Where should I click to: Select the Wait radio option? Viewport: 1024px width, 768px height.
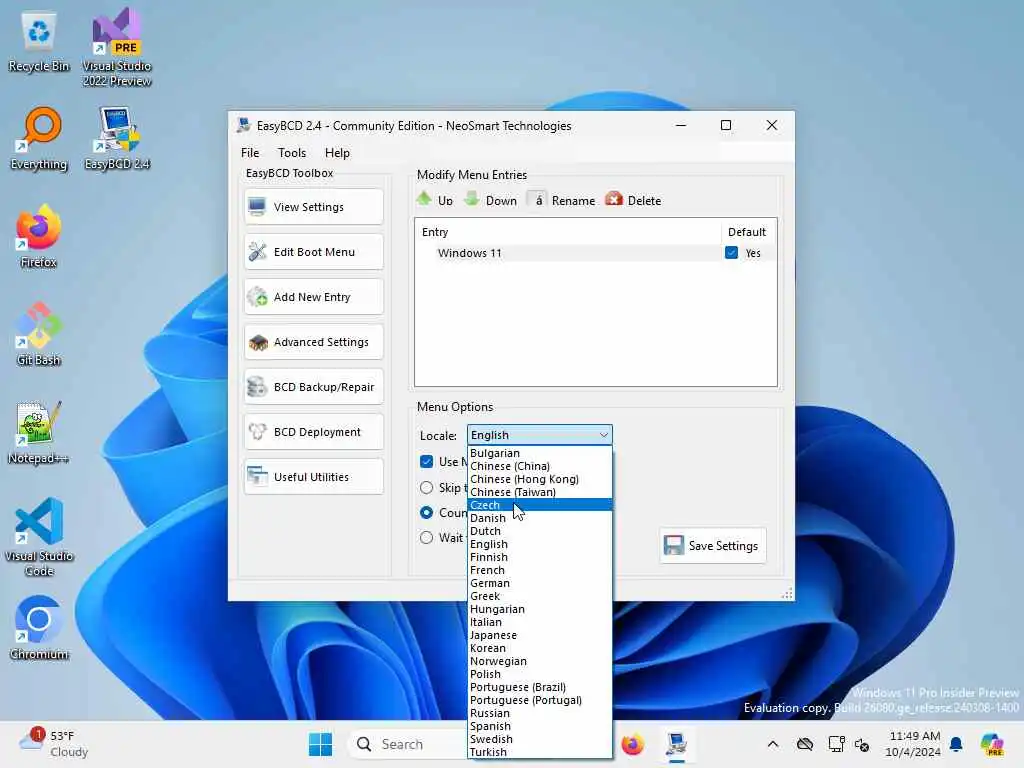point(426,537)
